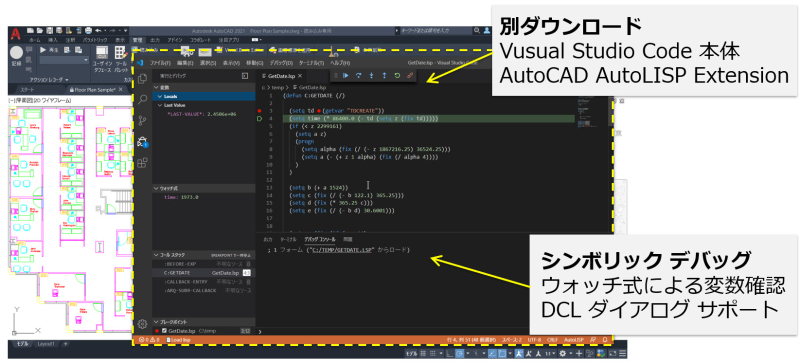
Task: Close the GetDate.lsp editor tab
Action: (300, 76)
